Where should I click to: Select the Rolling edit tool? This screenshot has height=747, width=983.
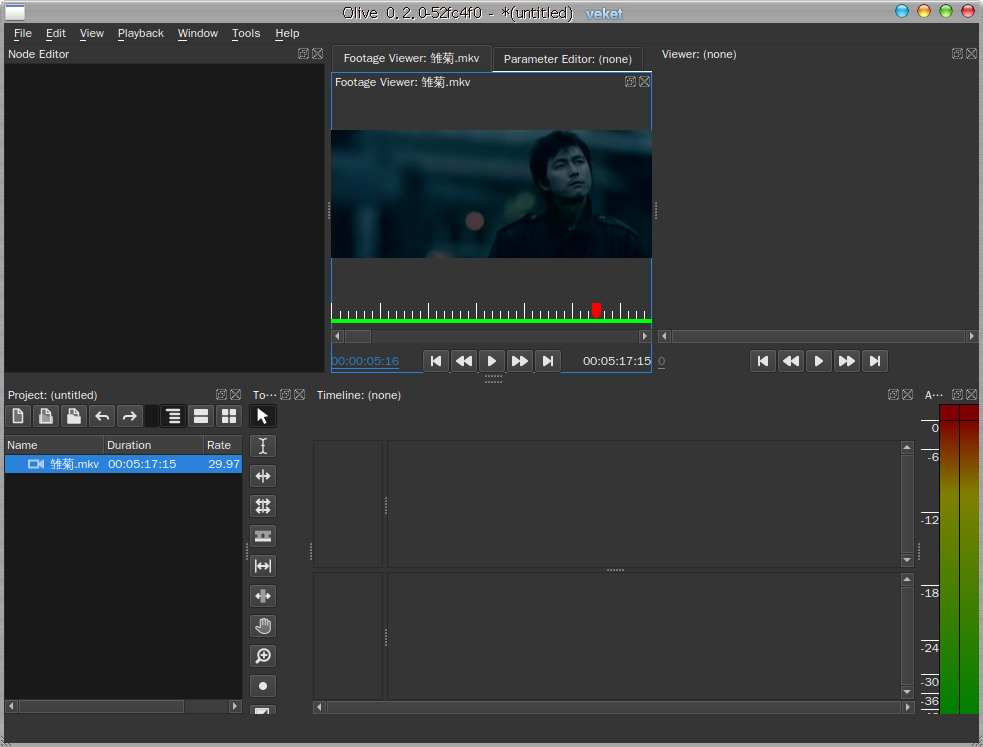(263, 506)
